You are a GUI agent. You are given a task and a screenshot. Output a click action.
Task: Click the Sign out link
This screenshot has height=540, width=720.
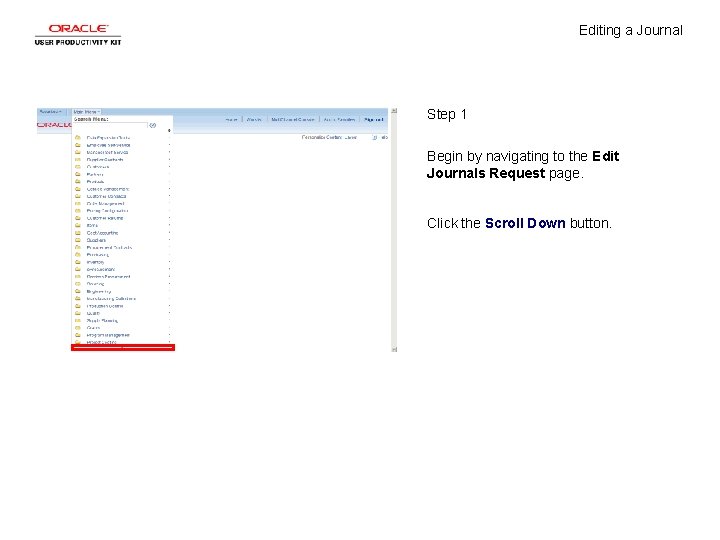tap(374, 120)
